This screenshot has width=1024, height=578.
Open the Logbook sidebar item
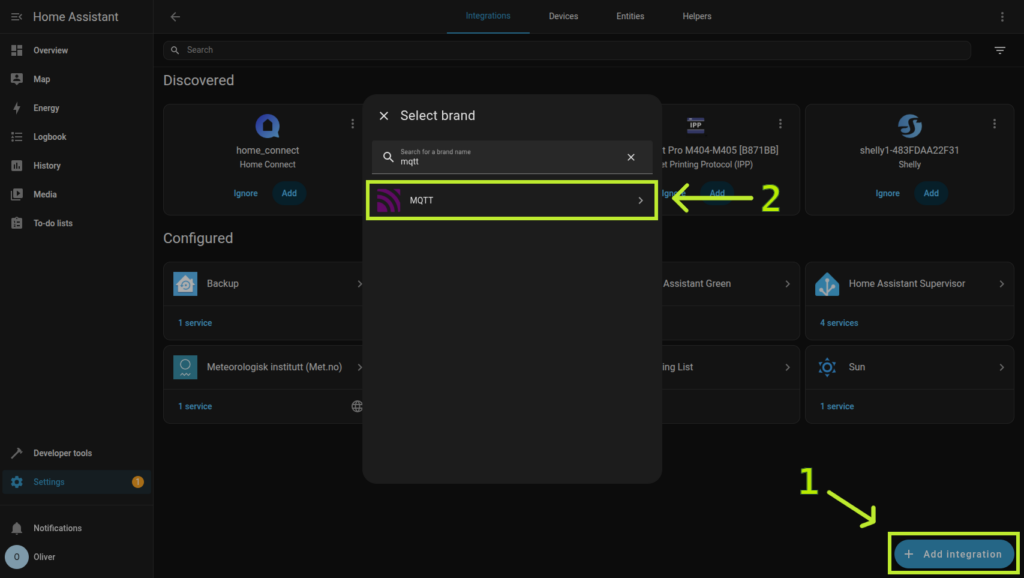click(50, 137)
